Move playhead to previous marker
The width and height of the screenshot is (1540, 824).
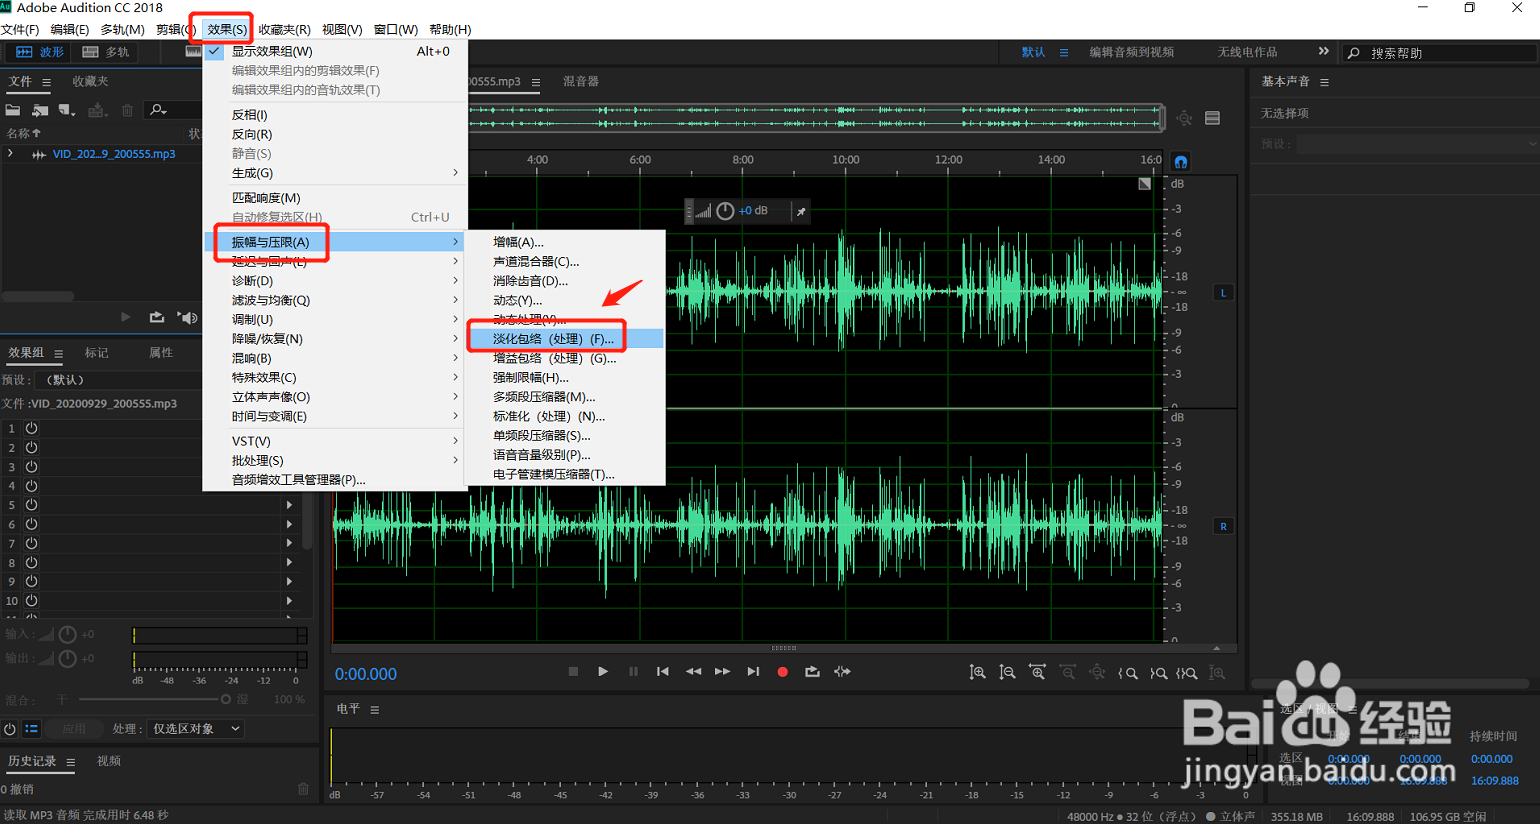[x=662, y=672]
